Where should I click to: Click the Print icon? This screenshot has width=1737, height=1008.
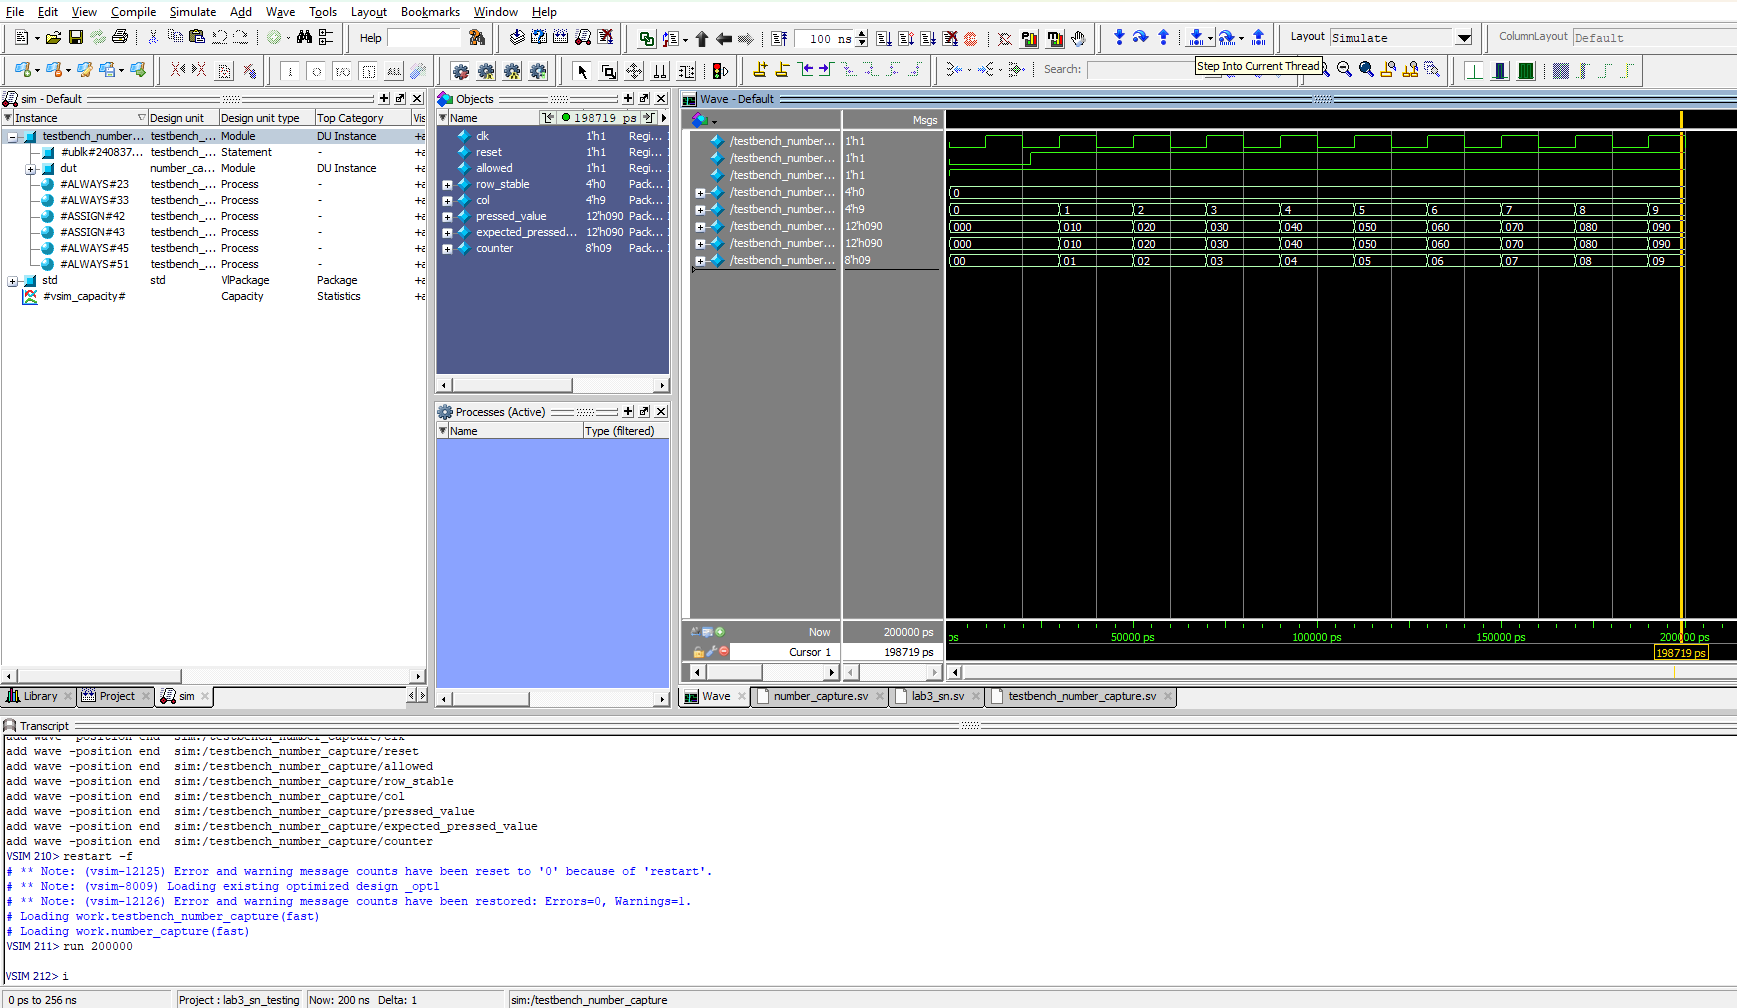[120, 38]
